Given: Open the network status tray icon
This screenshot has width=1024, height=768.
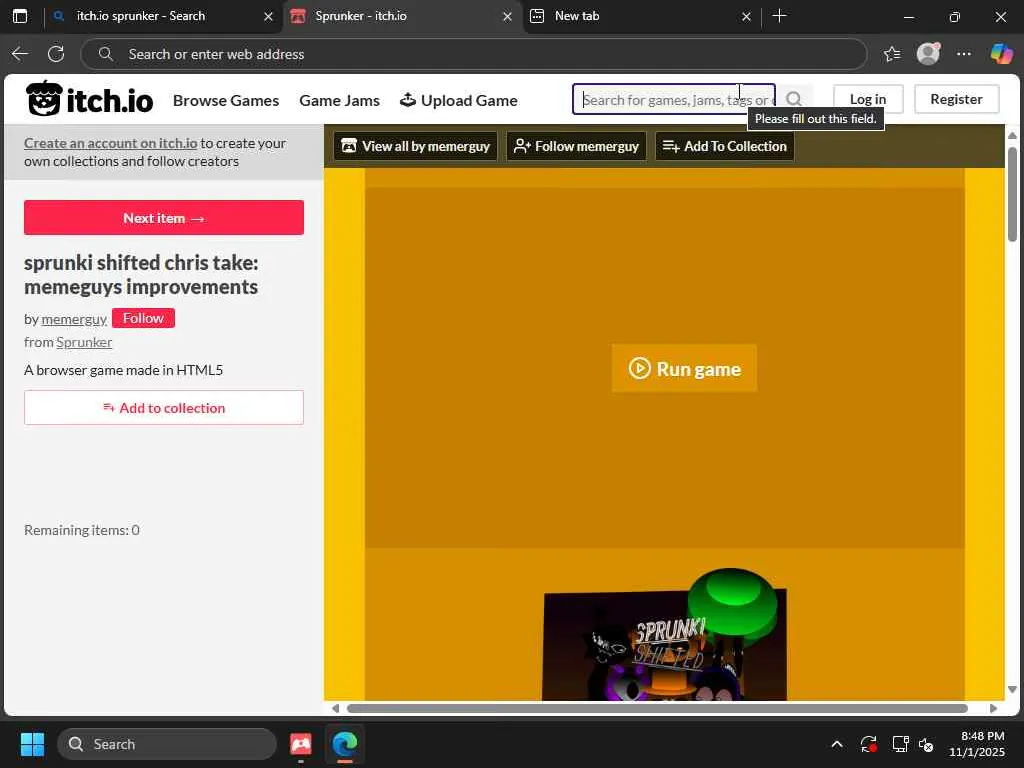Looking at the screenshot, I should coord(900,744).
